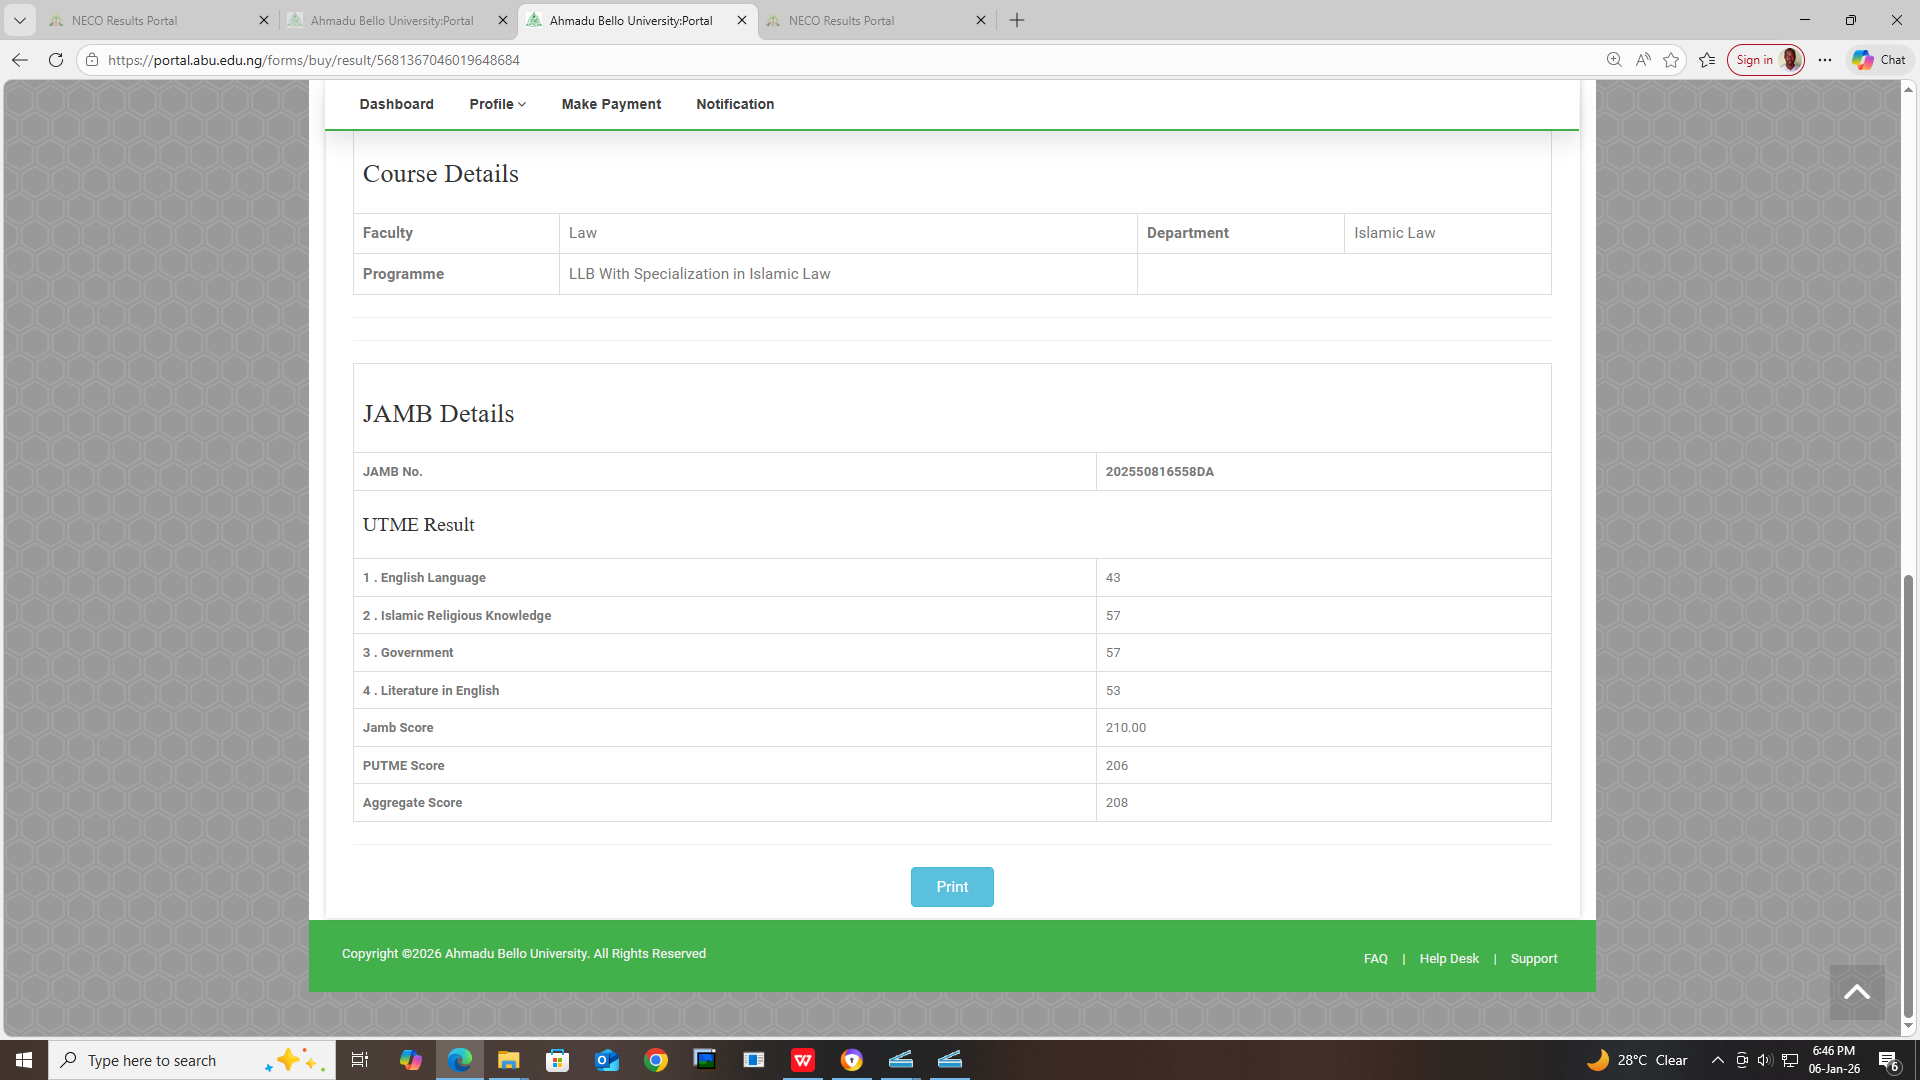
Task: Click the page vertical scrollbar thumb
Action: click(1908, 795)
